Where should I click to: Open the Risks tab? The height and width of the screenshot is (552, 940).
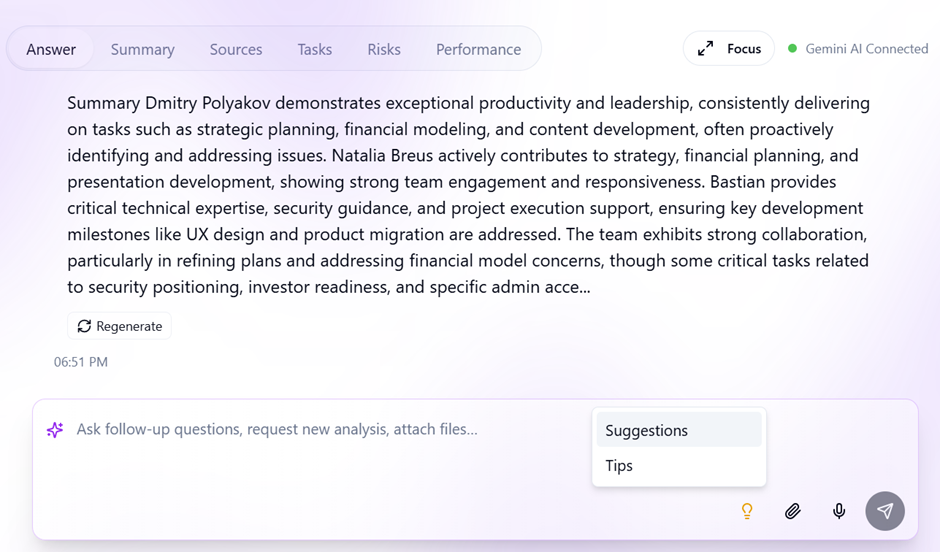[x=384, y=49]
